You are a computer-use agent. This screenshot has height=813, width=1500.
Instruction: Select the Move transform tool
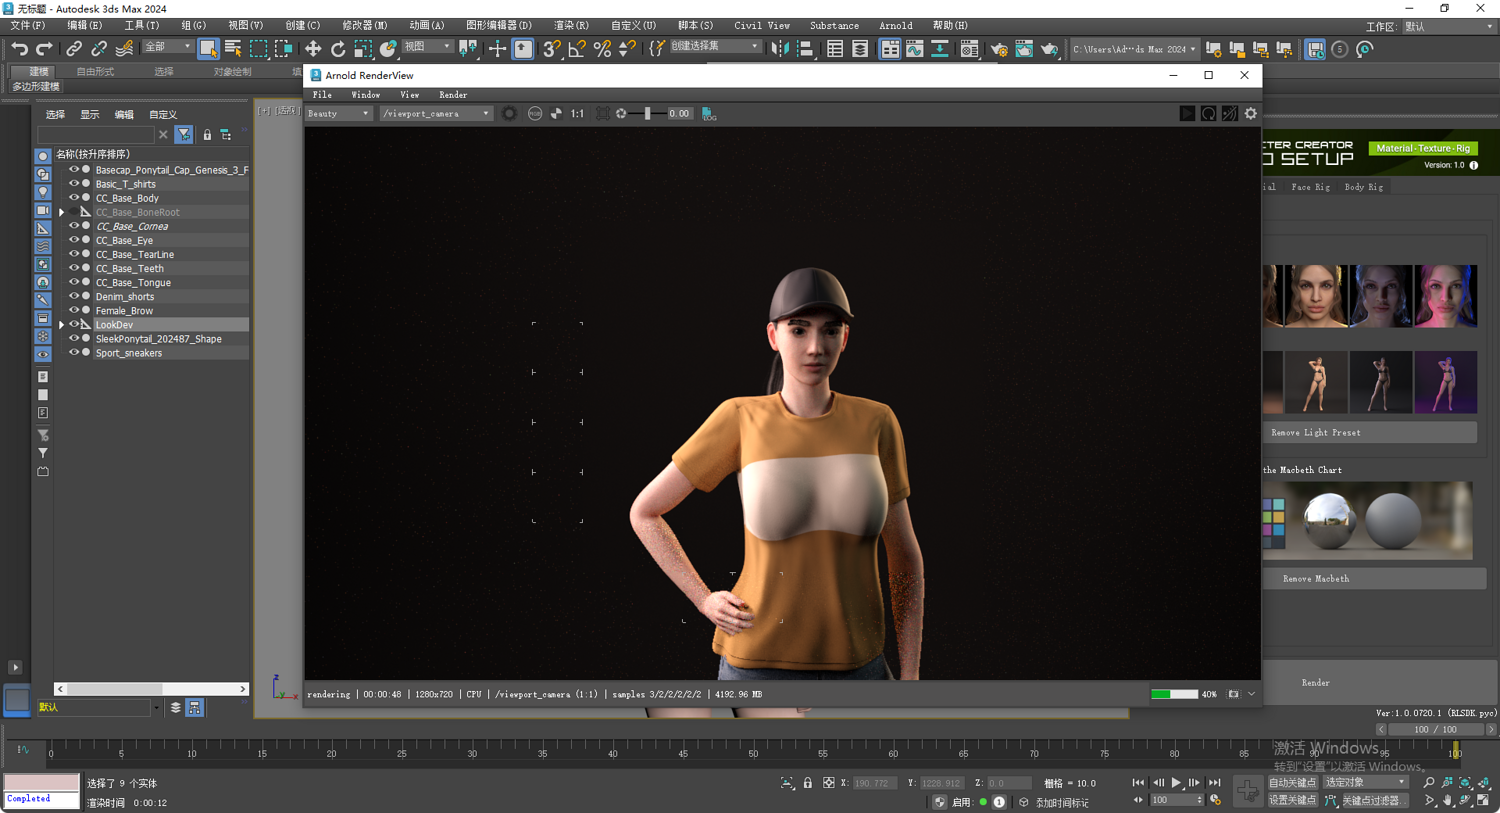click(313, 49)
